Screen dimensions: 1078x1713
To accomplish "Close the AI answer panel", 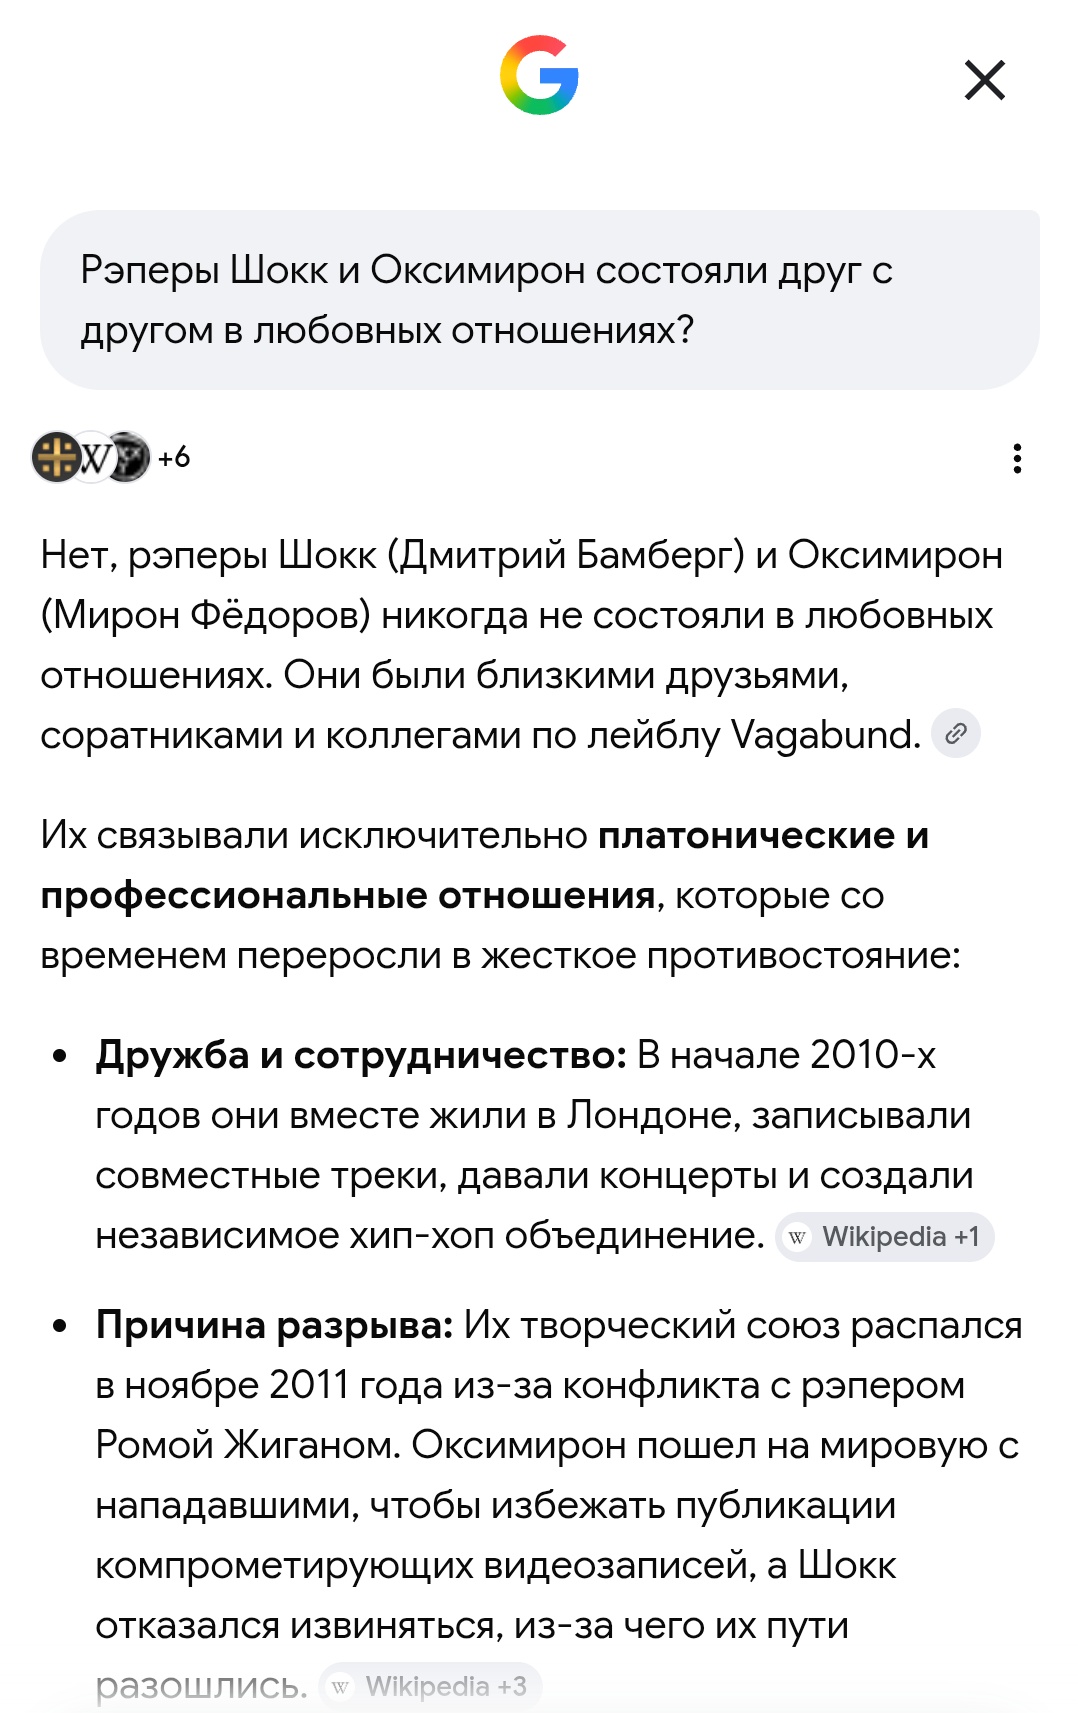I will tap(985, 80).
